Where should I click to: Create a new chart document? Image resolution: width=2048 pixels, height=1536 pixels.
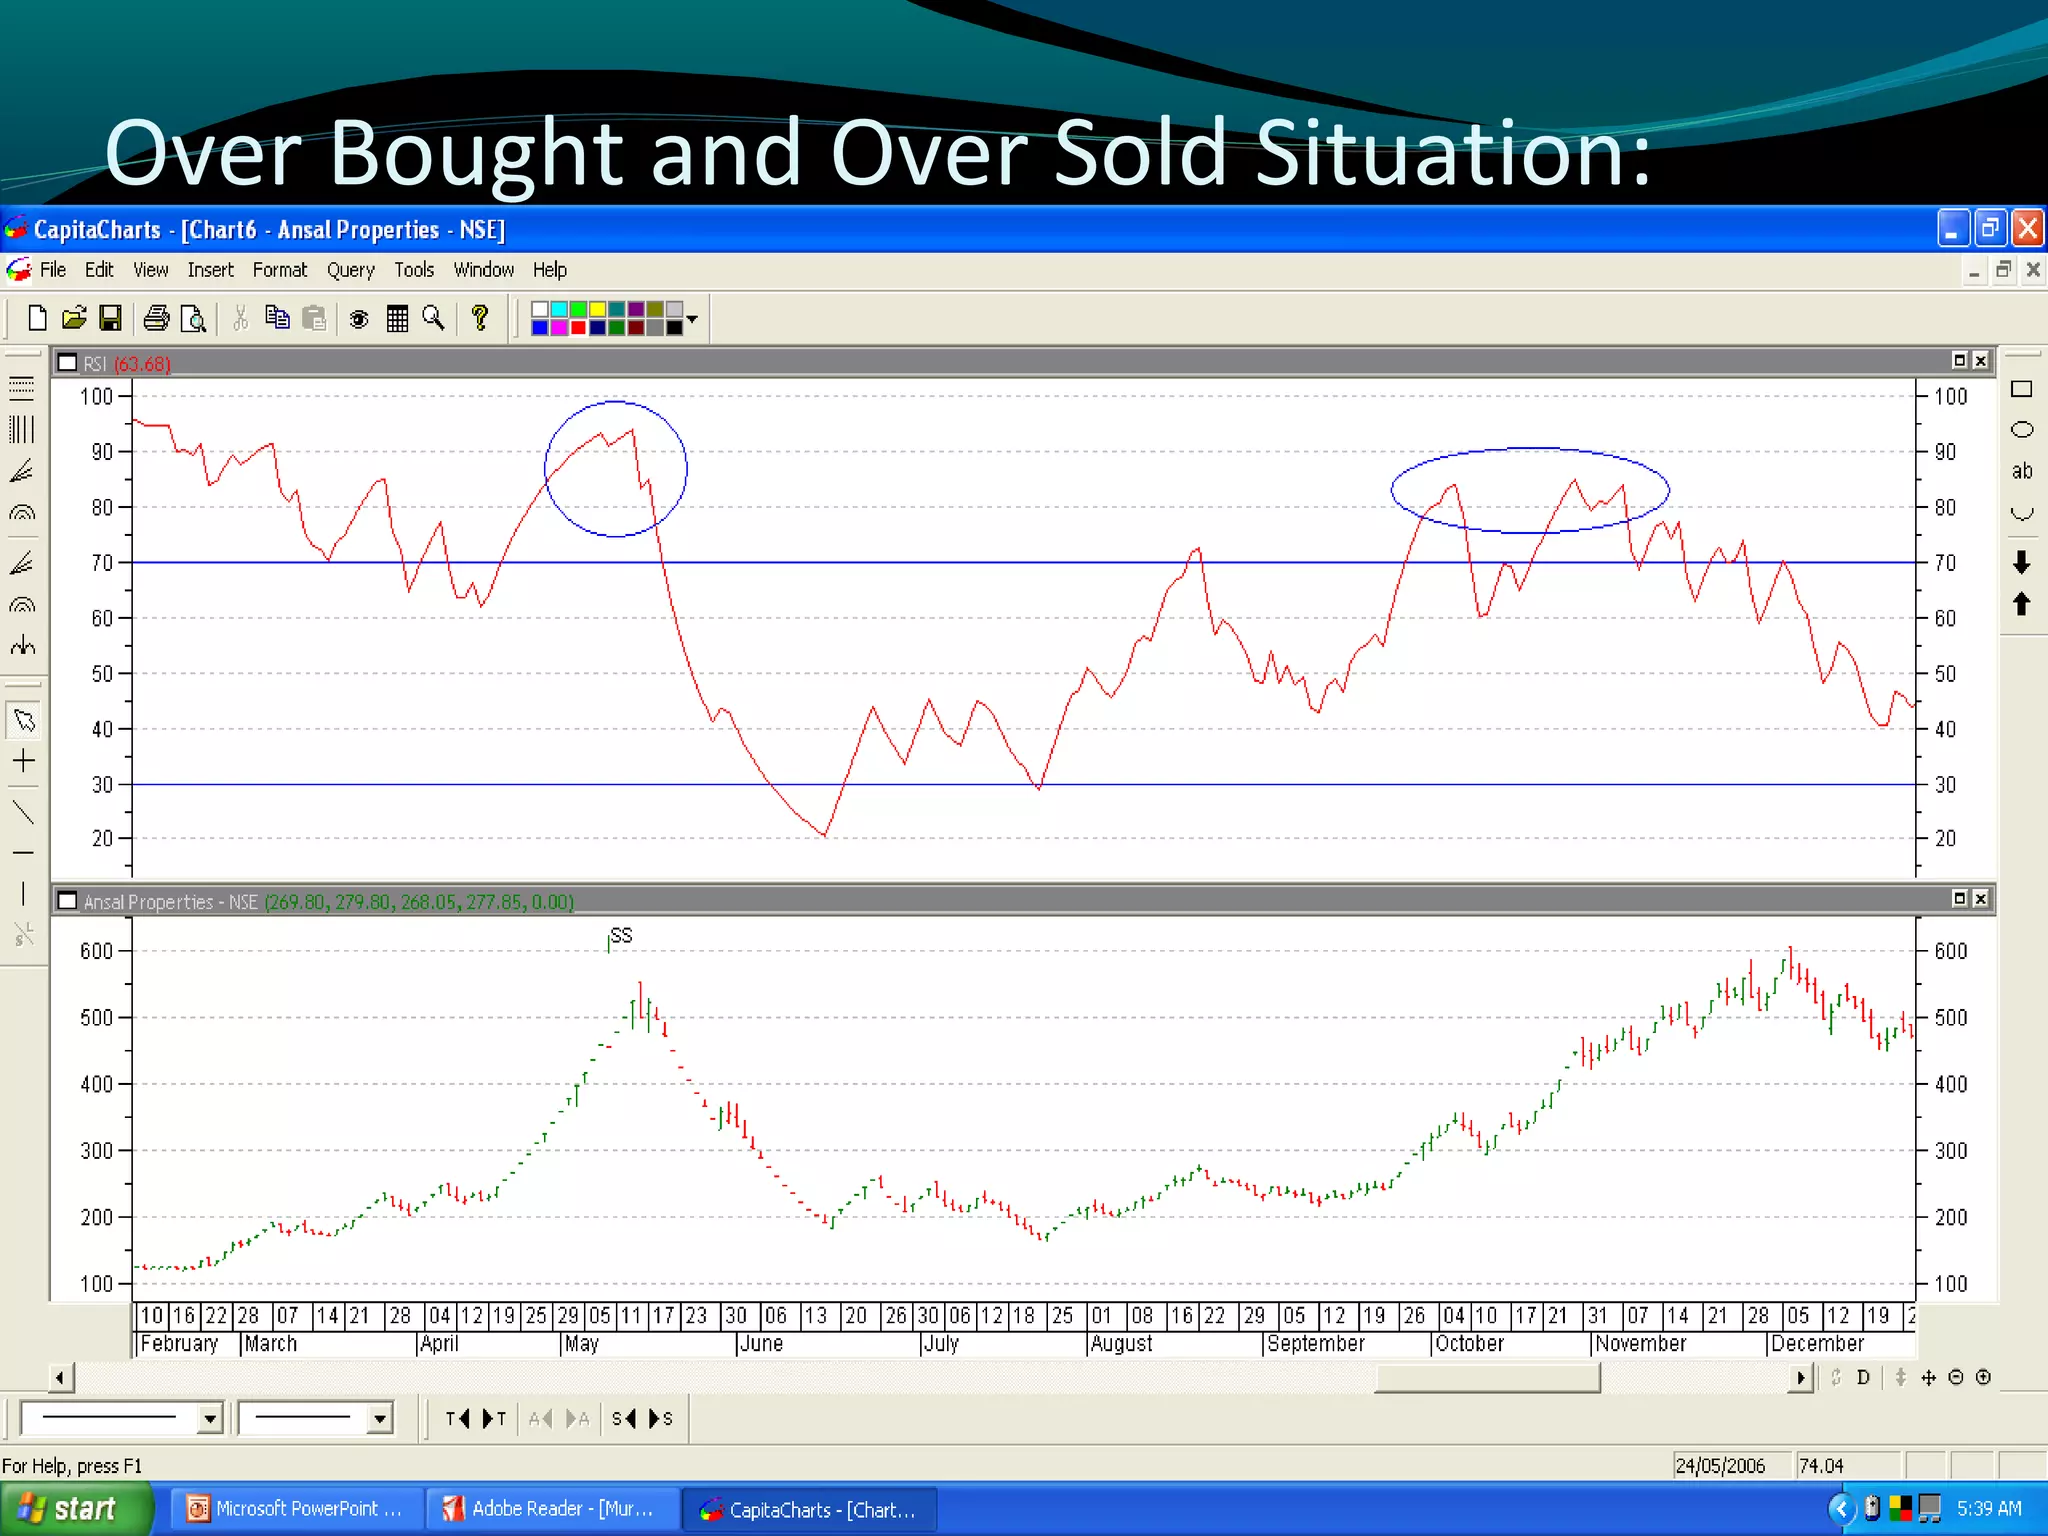click(37, 318)
